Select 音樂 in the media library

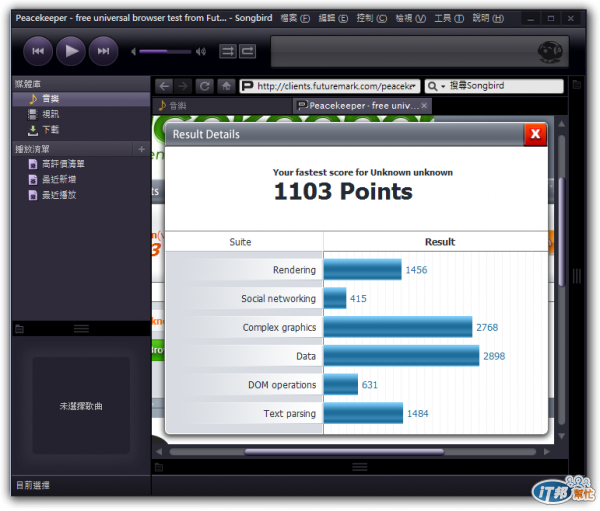click(82, 99)
